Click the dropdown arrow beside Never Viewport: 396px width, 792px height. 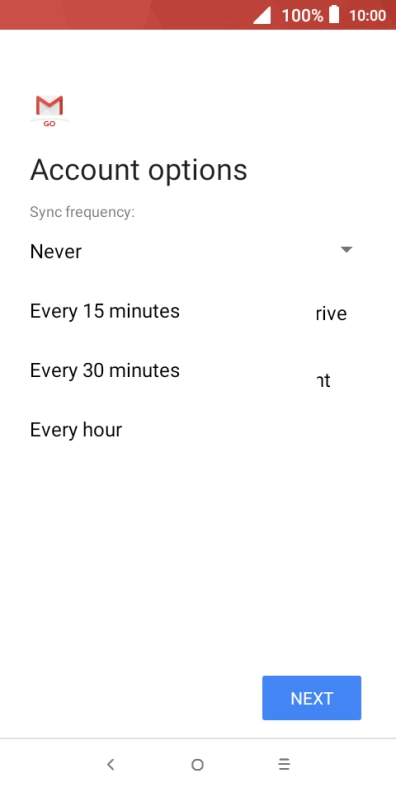coord(346,250)
